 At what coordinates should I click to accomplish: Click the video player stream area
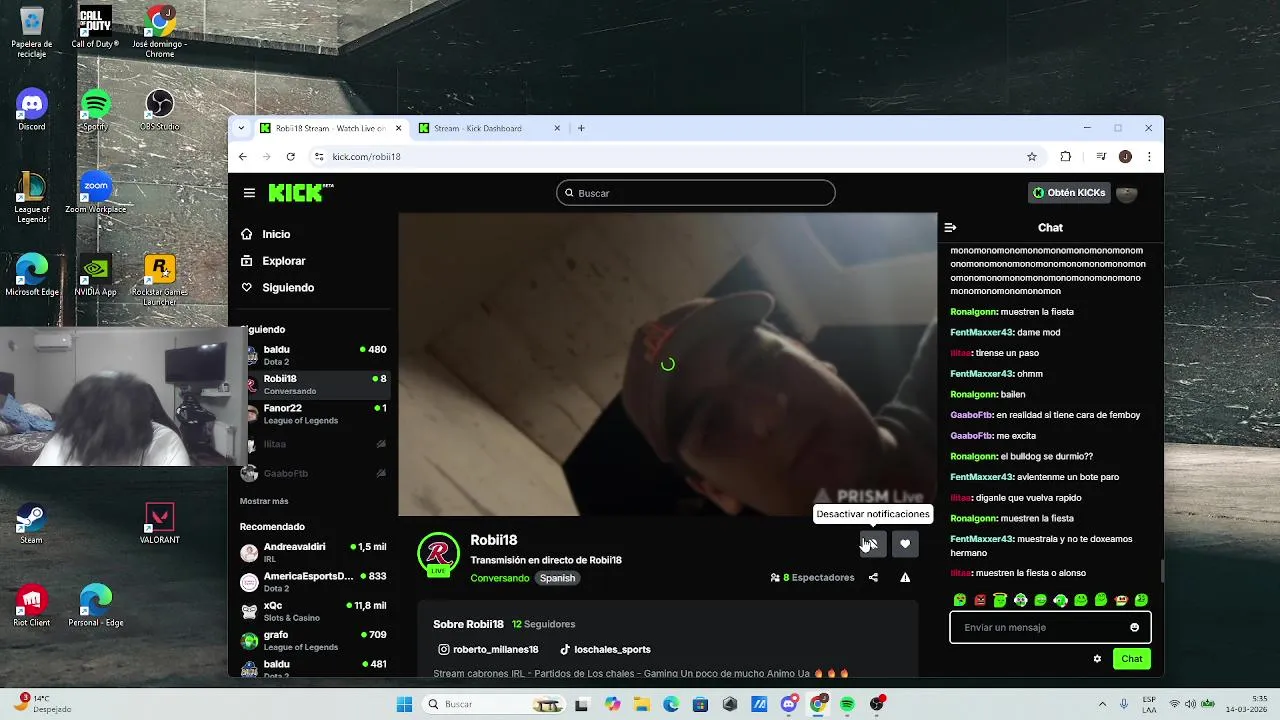668,364
